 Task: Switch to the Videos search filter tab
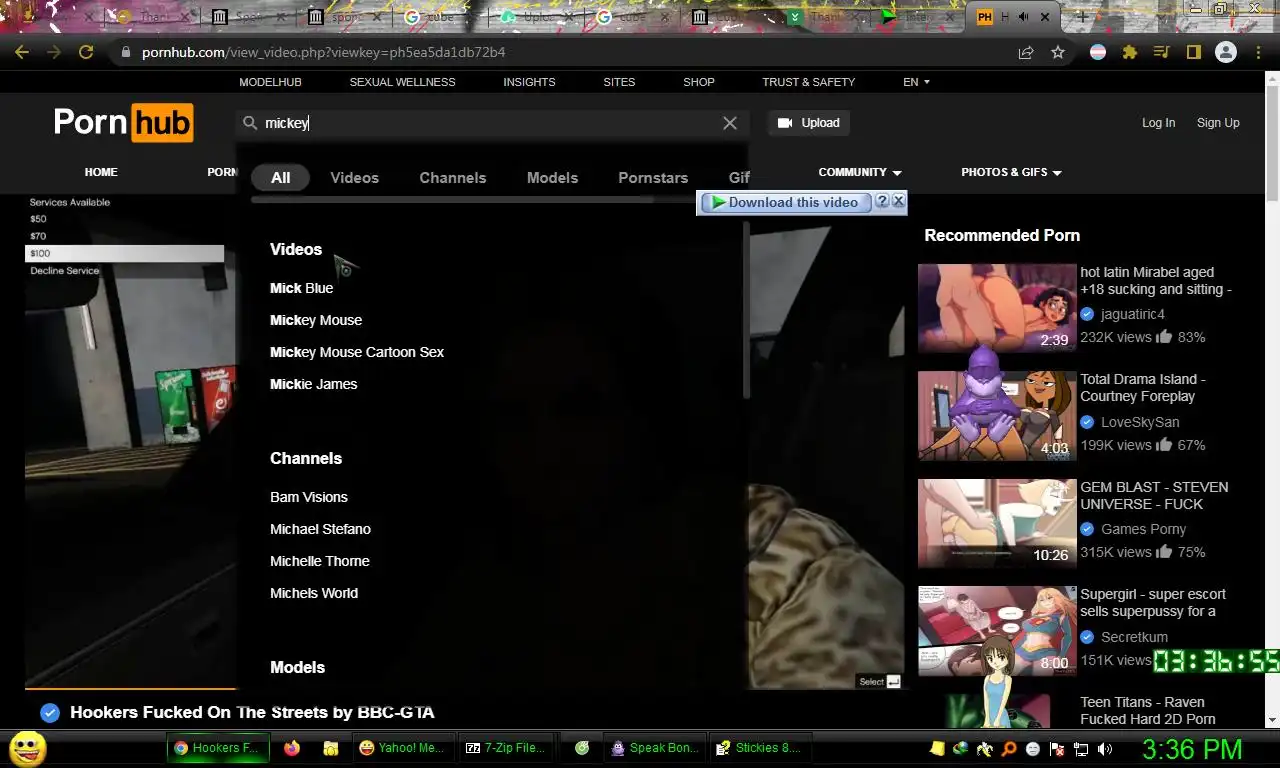[x=355, y=178]
